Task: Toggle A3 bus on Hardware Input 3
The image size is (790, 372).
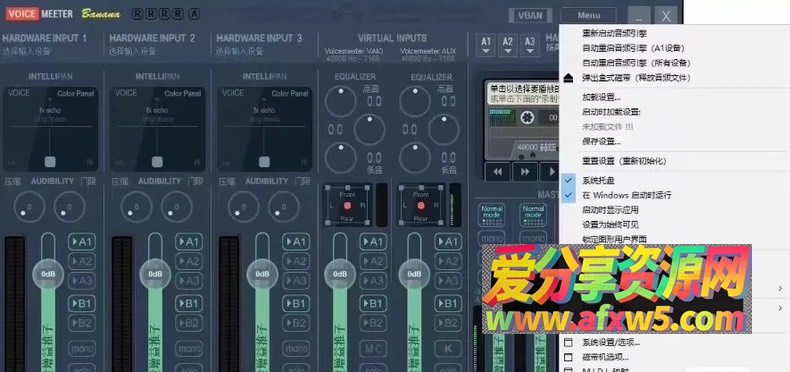Action: (296, 281)
